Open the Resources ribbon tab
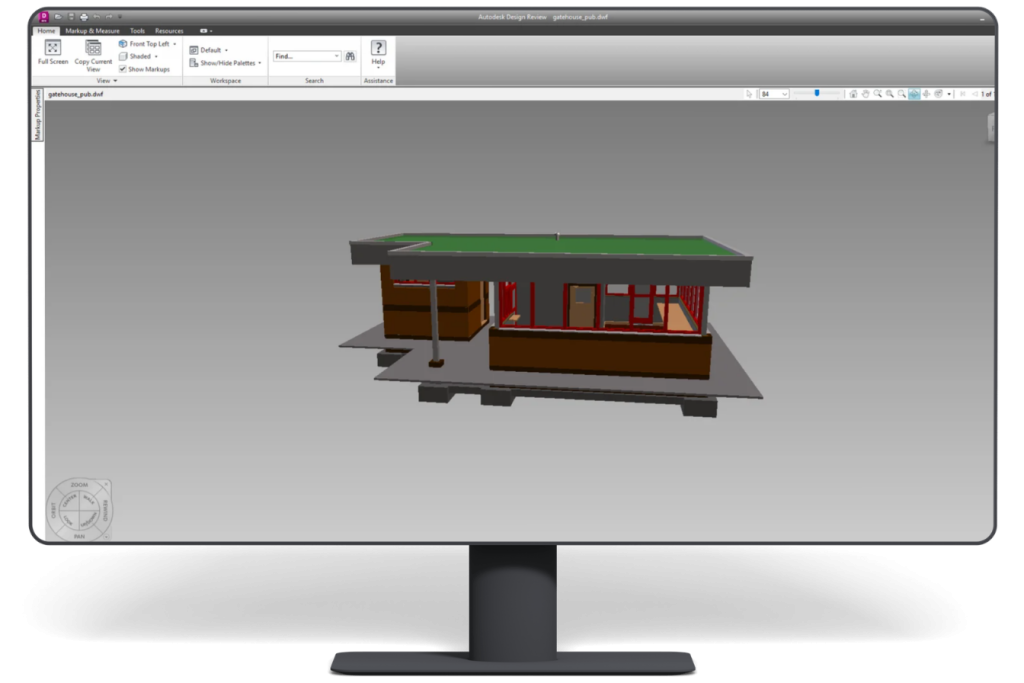The image size is (1024, 683). pyautogui.click(x=169, y=31)
